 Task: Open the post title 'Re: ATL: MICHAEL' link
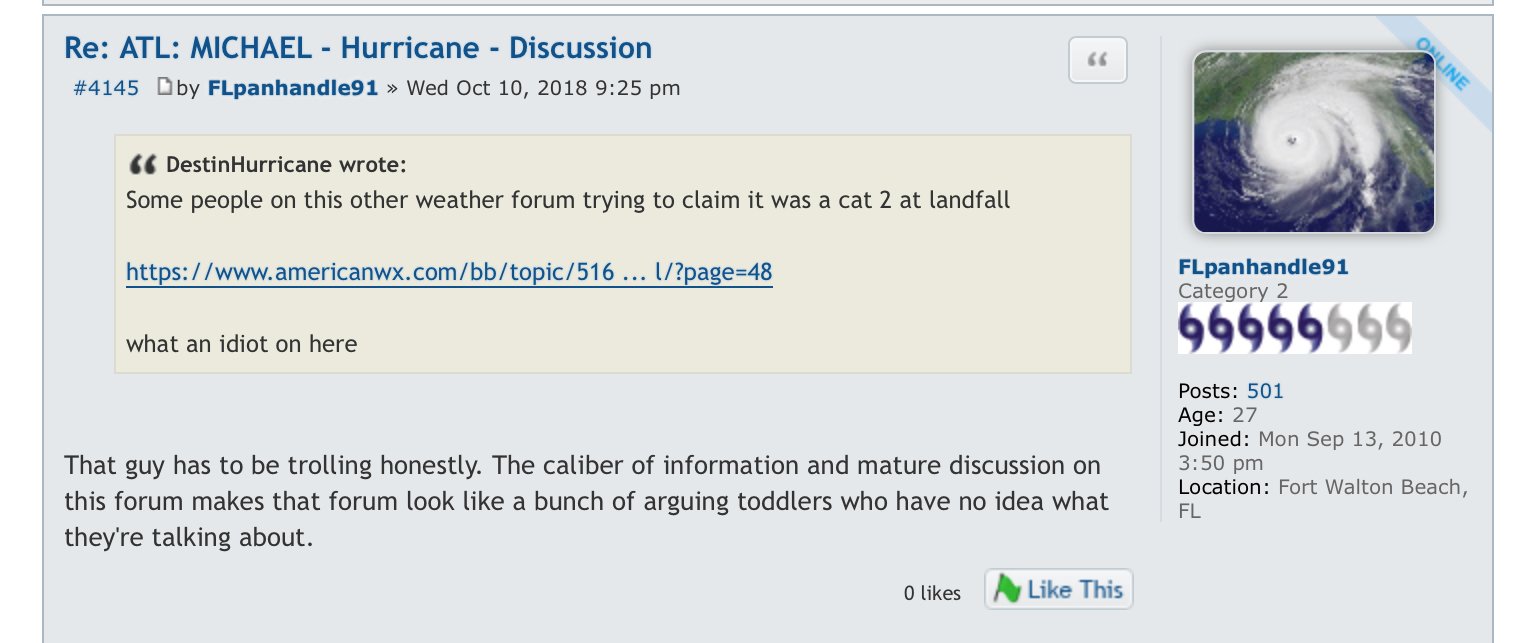(358, 48)
